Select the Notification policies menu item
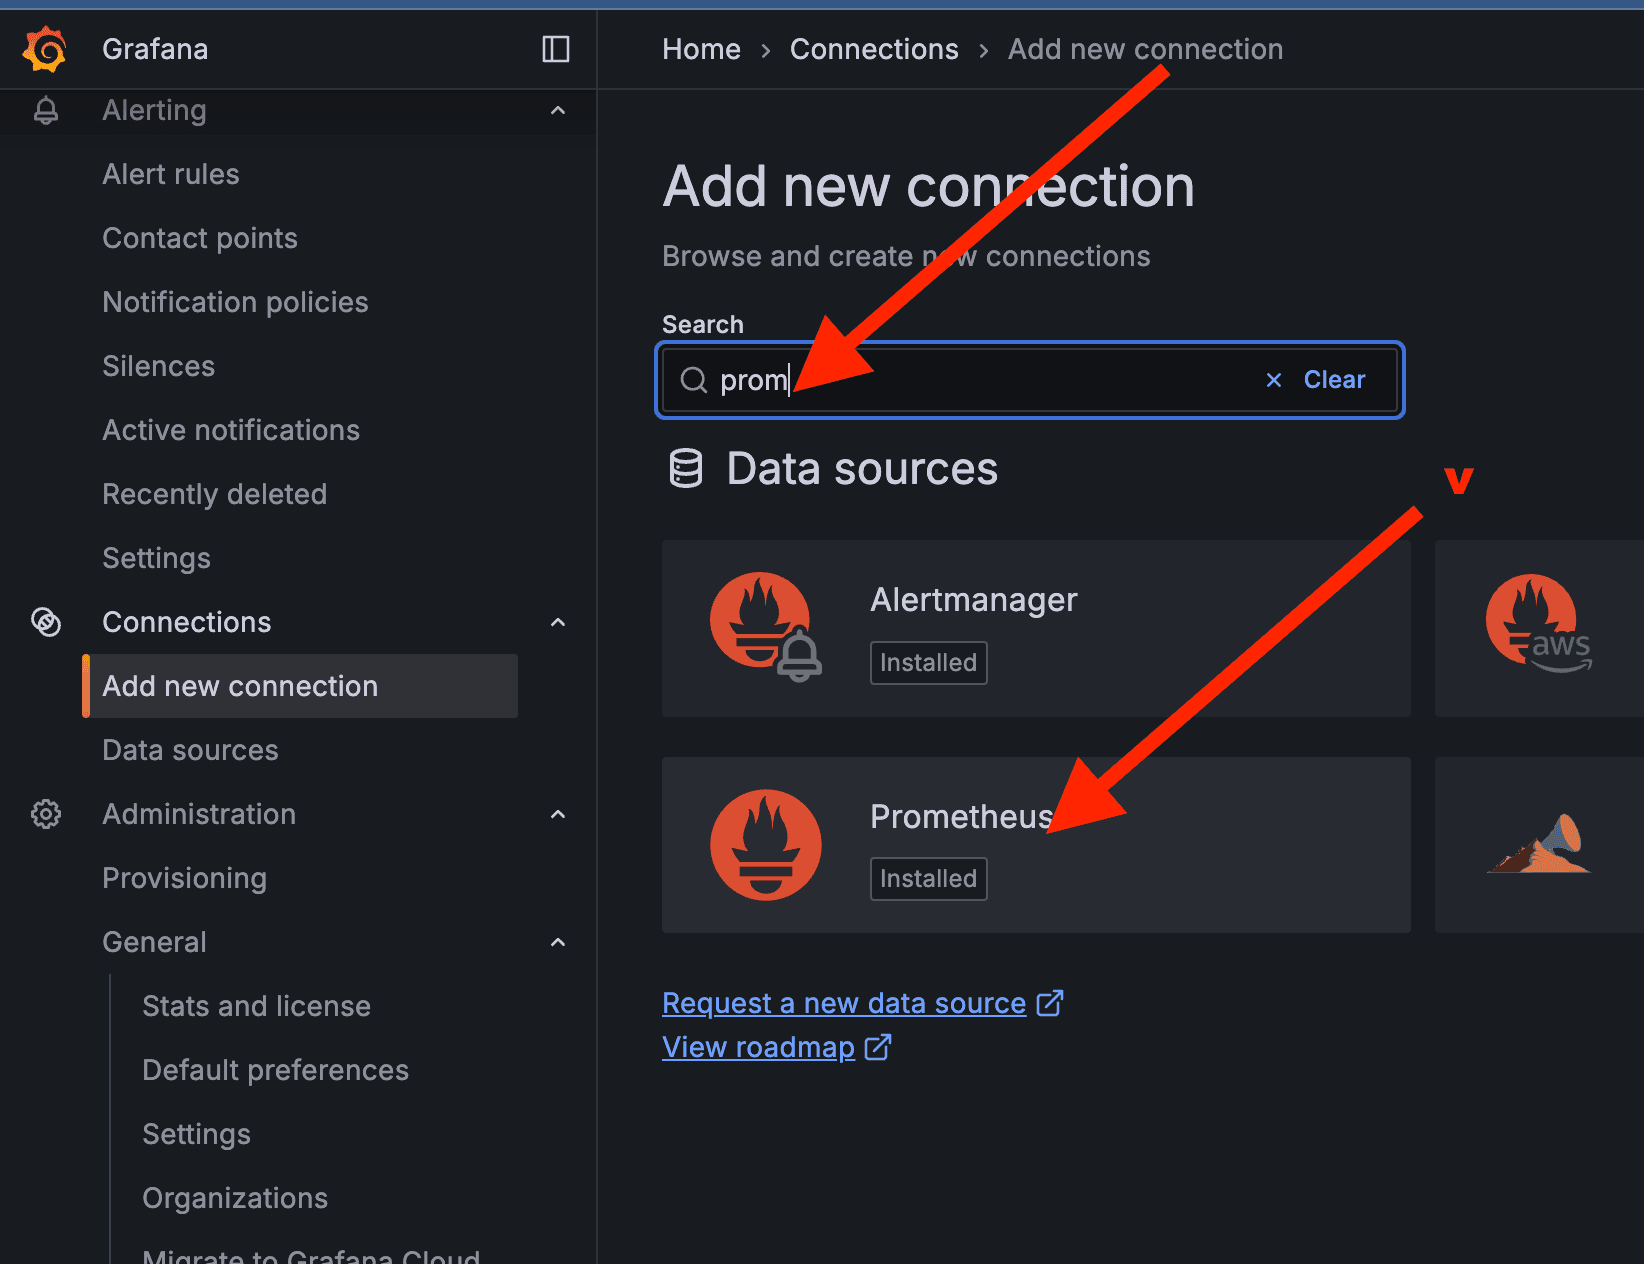This screenshot has height=1264, width=1644. point(235,301)
